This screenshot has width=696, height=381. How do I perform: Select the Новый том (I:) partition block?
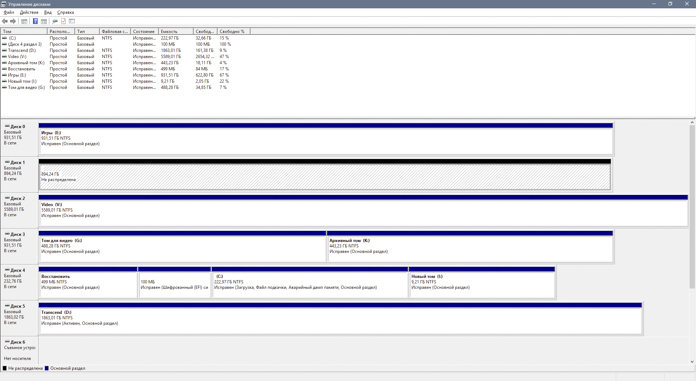(482, 282)
